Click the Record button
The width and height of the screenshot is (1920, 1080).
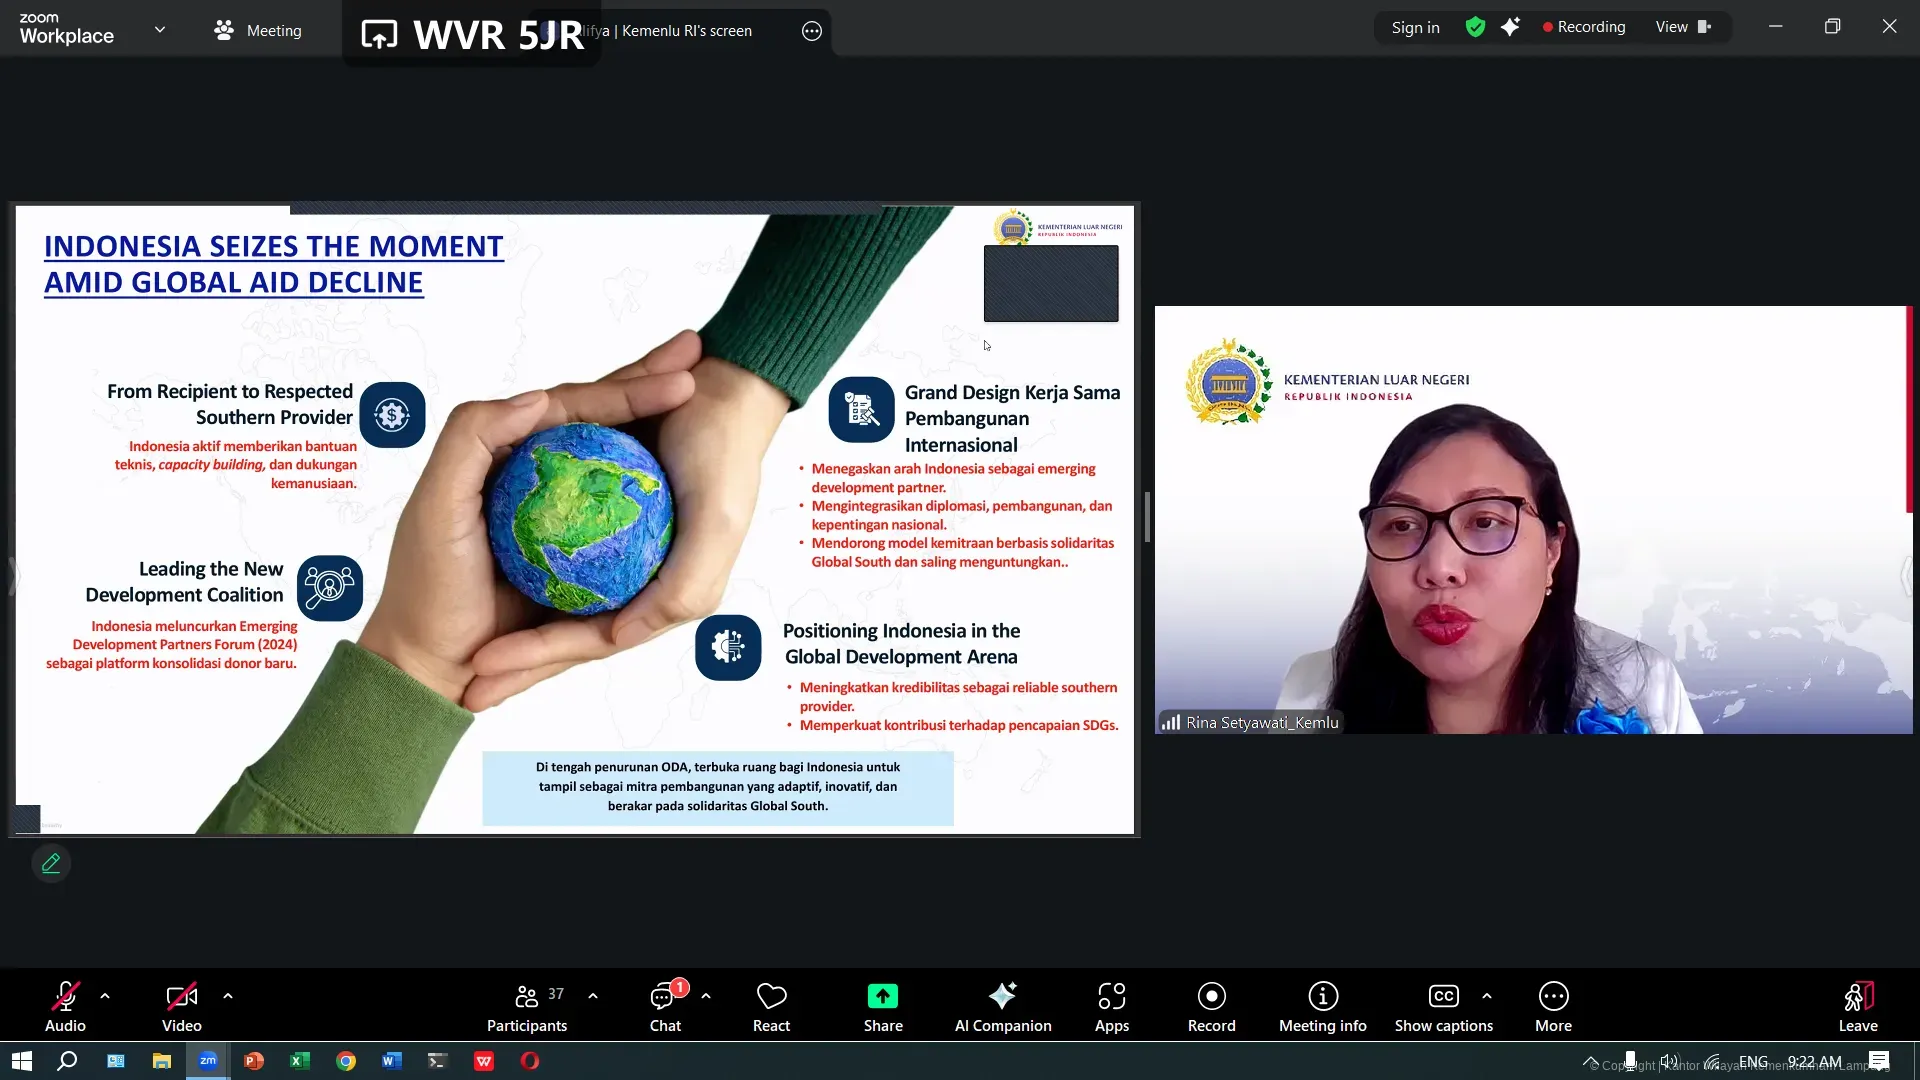click(x=1211, y=1006)
